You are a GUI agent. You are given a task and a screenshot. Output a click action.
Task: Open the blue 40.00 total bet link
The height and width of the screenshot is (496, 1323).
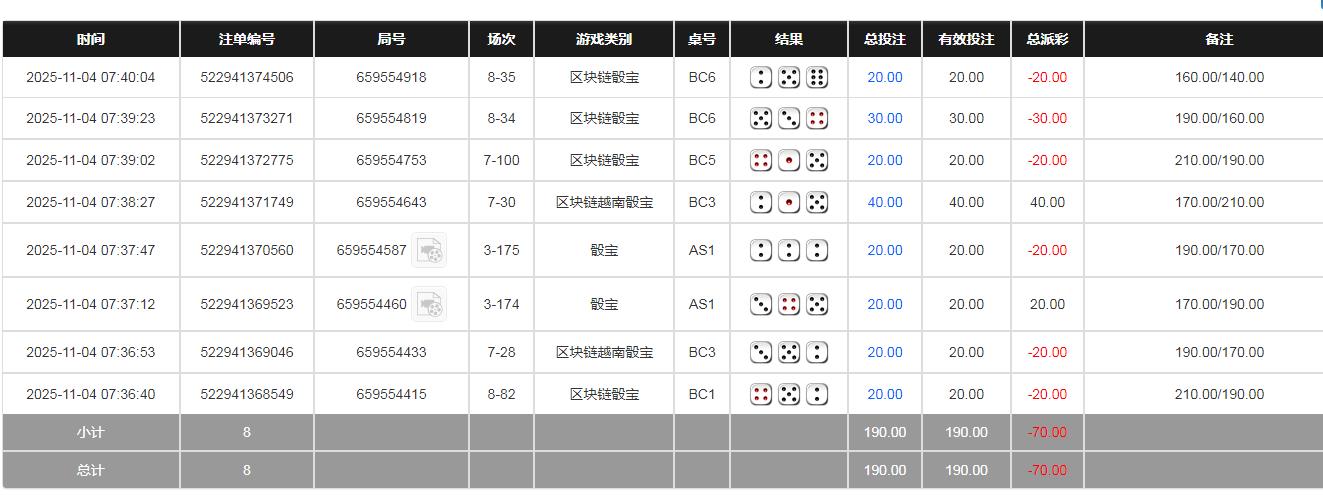click(884, 202)
